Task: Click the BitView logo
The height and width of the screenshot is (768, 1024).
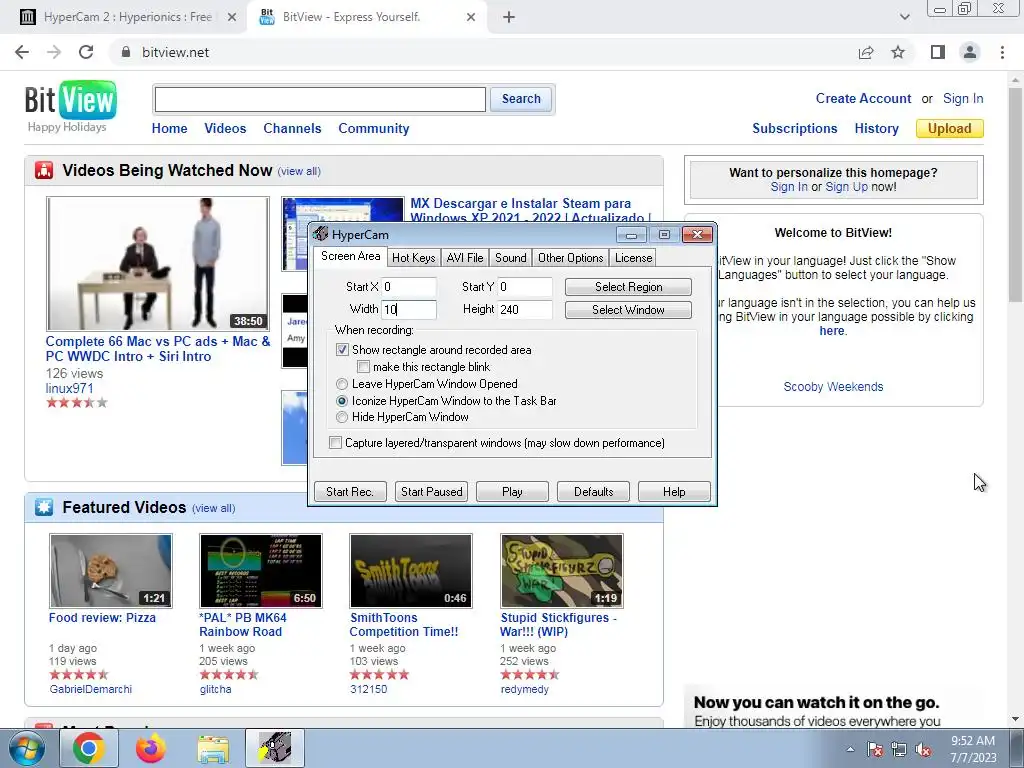Action: (x=71, y=101)
